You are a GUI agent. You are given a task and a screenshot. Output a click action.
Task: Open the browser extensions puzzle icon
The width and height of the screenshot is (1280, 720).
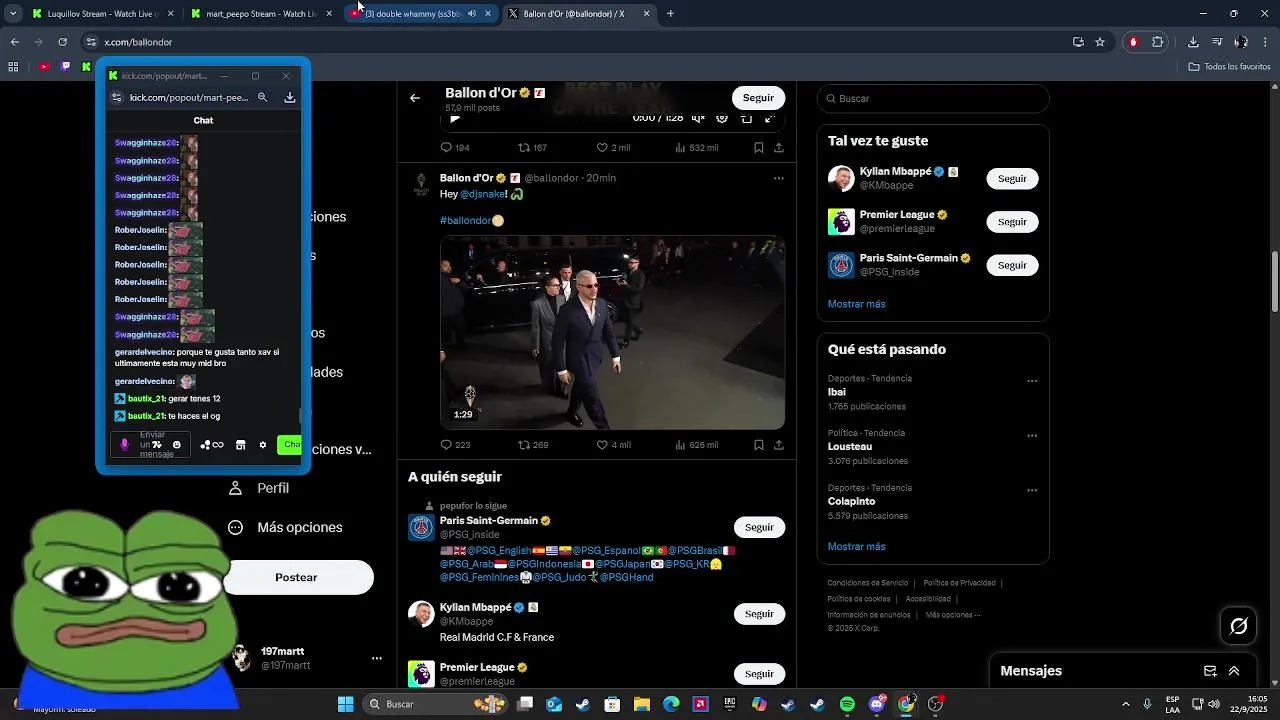click(1158, 42)
